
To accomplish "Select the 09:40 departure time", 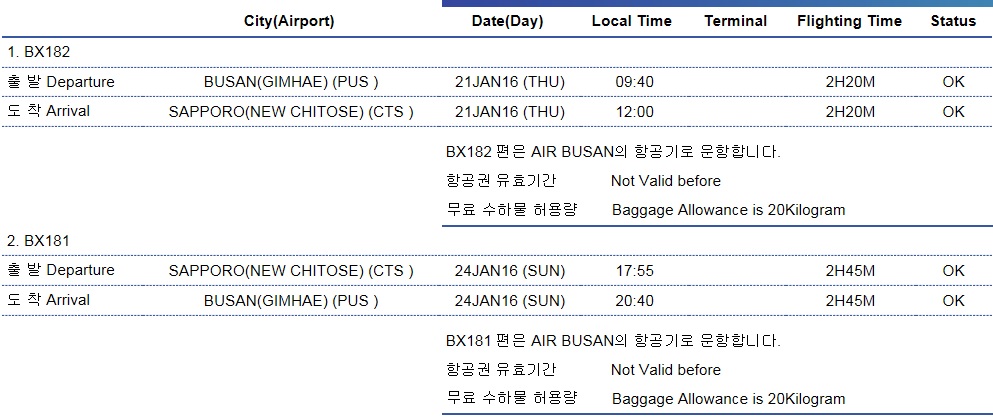I will [635, 82].
